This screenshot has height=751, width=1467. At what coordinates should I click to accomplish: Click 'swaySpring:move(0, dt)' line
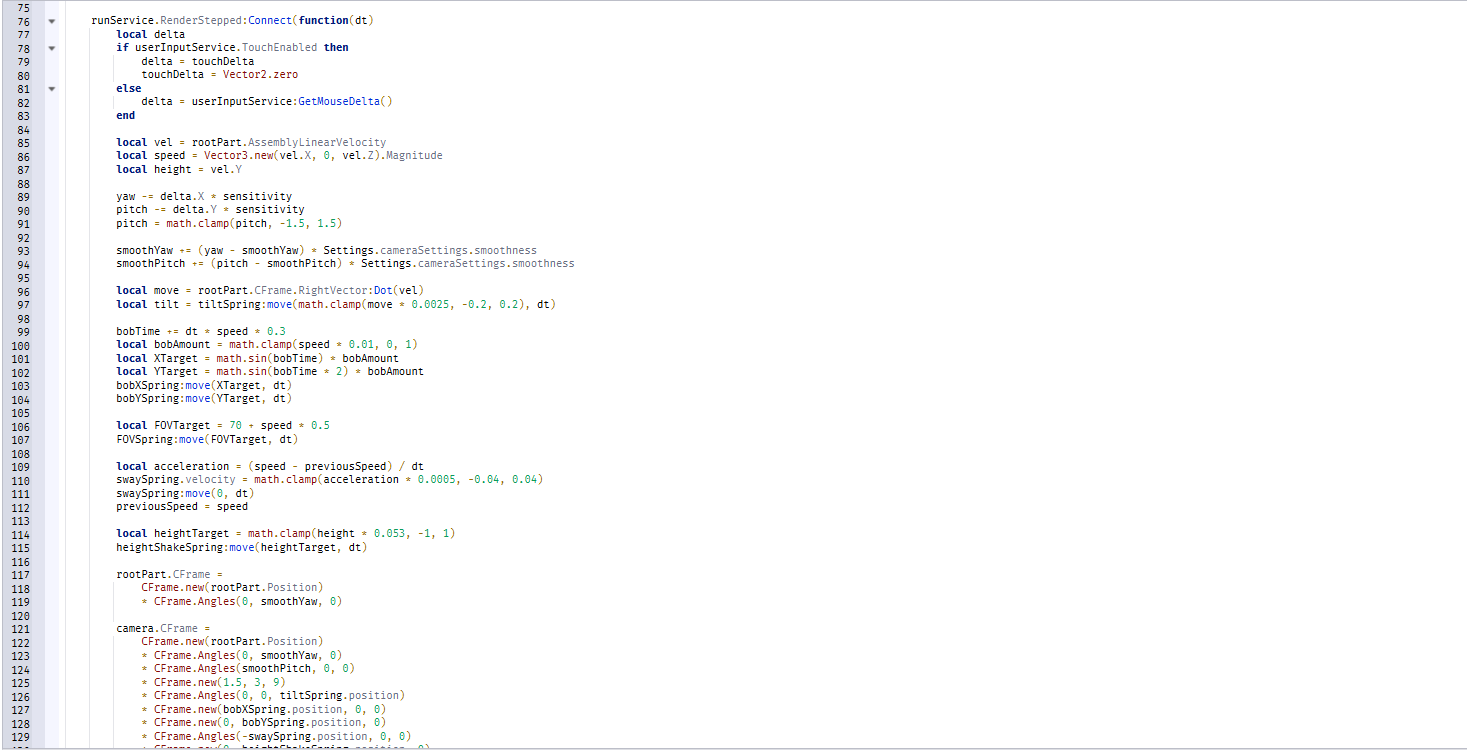(x=185, y=493)
